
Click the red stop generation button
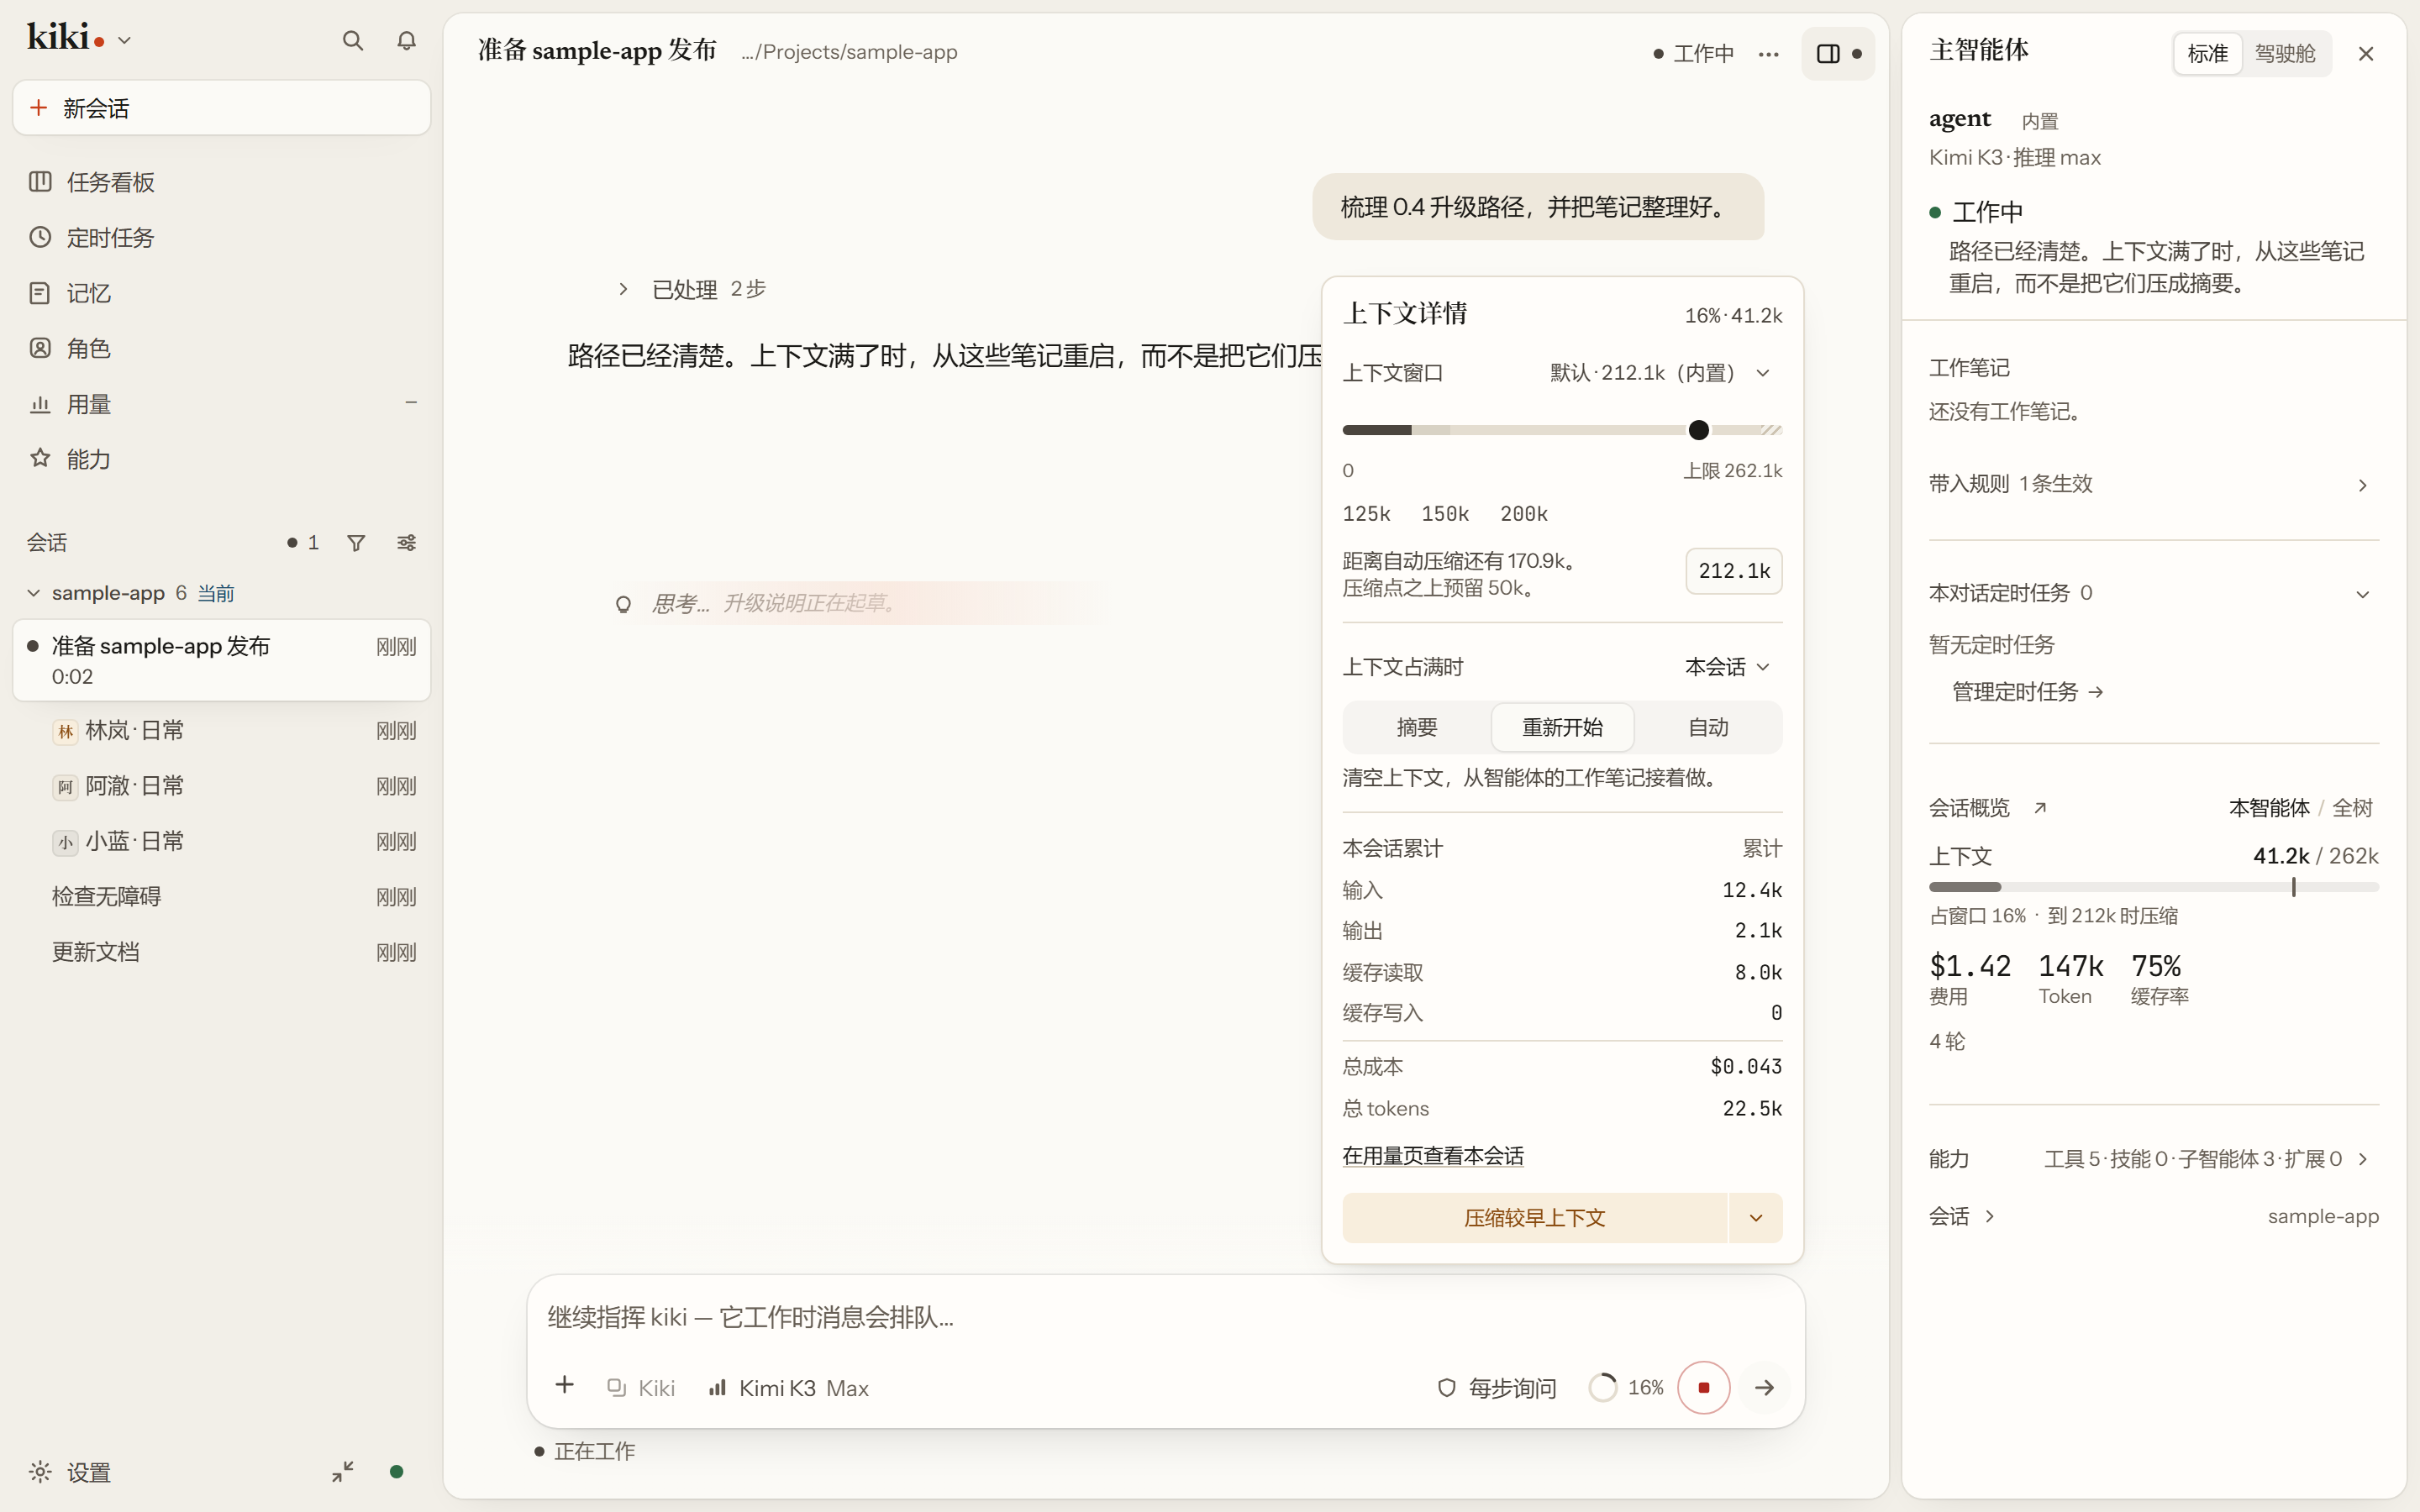pos(1704,1387)
